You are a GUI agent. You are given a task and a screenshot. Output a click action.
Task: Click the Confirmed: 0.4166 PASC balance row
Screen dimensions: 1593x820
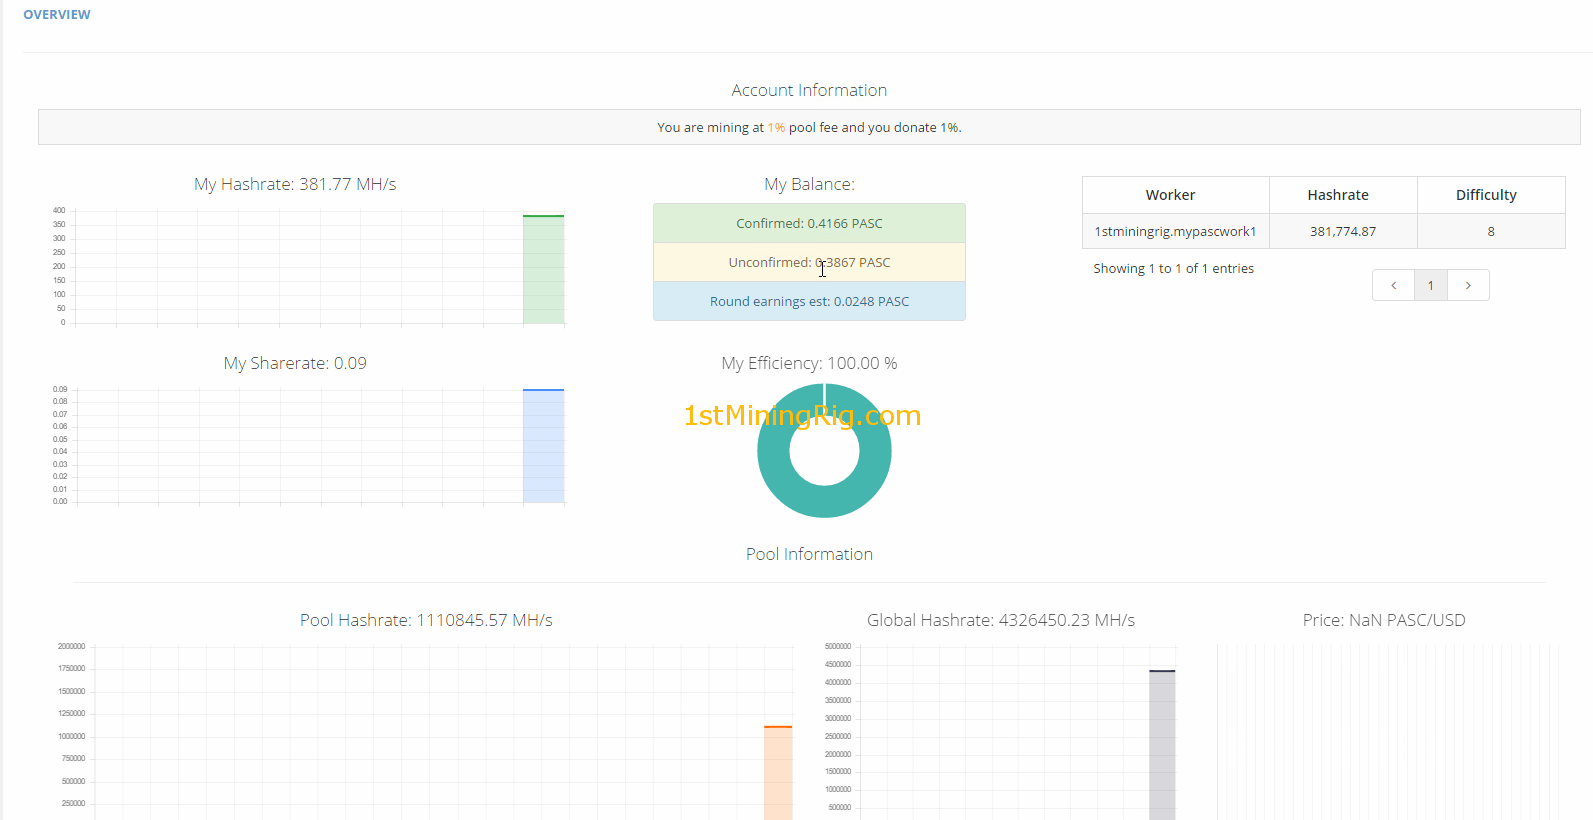click(x=809, y=223)
